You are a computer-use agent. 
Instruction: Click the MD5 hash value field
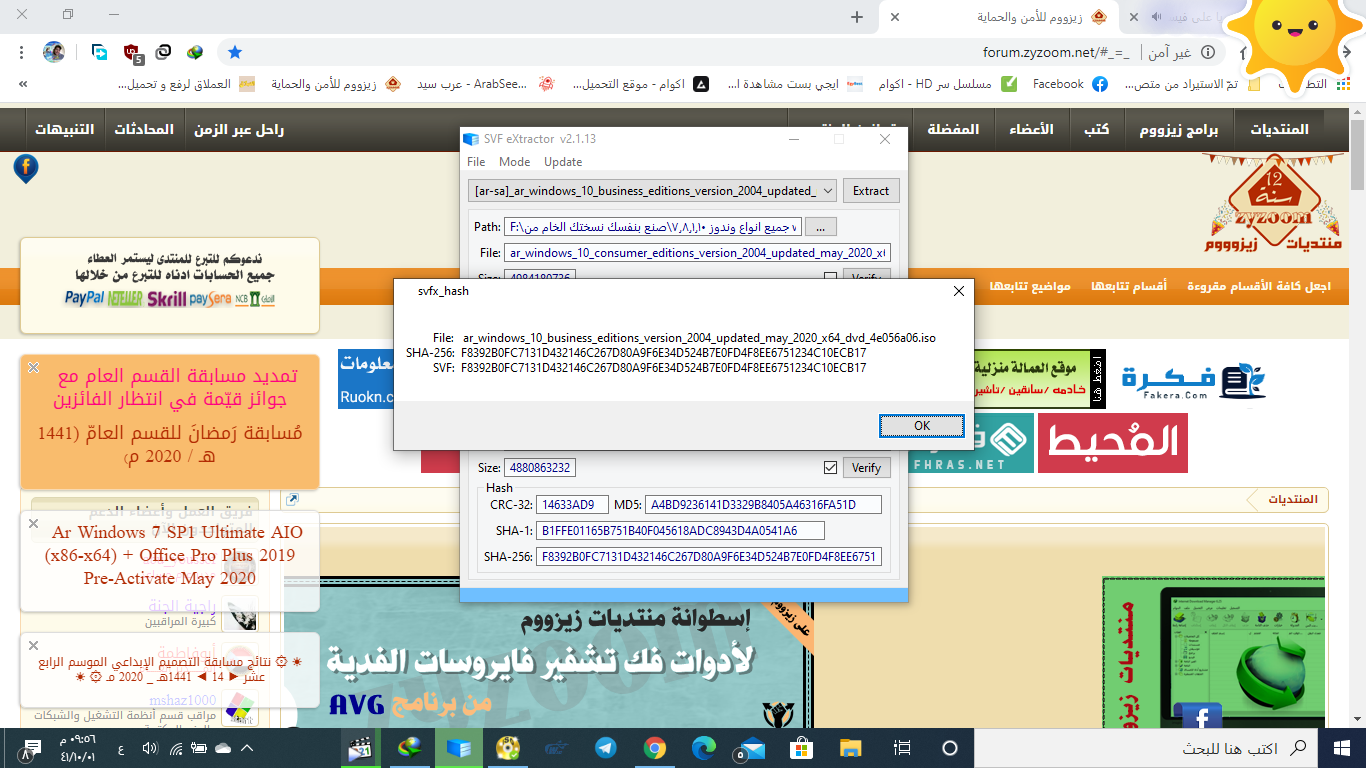pos(764,504)
